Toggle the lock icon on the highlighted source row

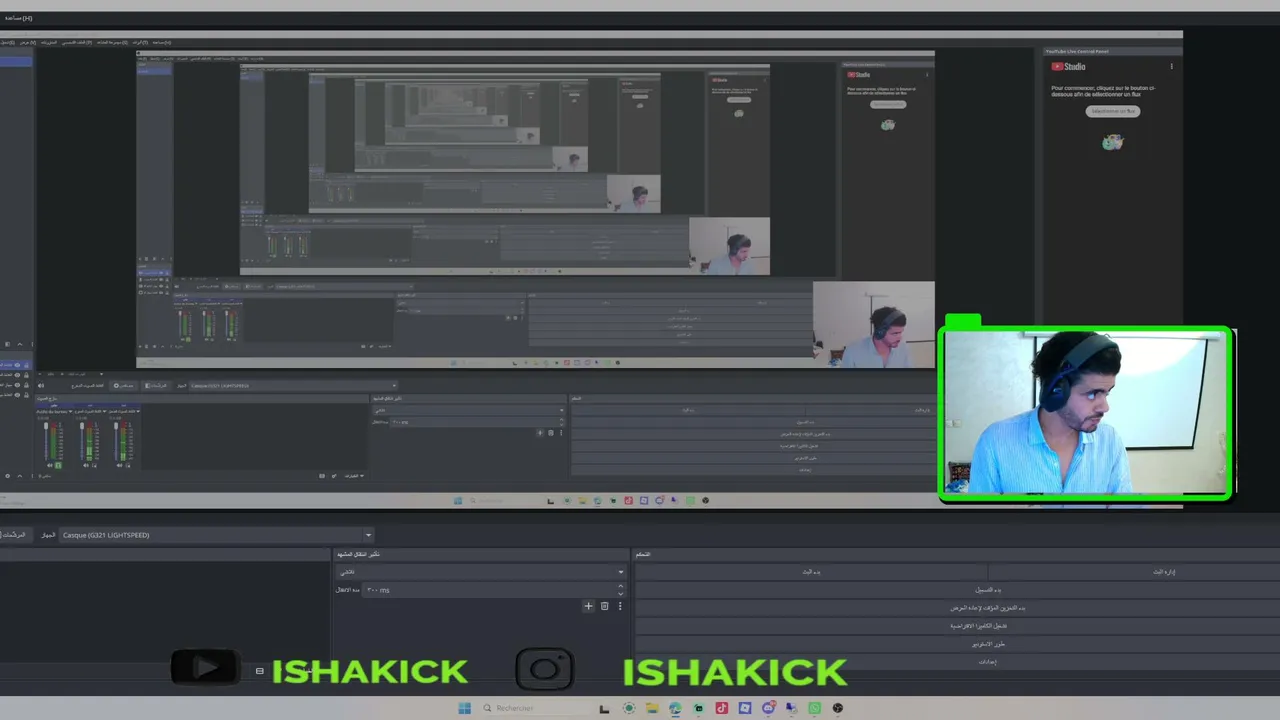(x=26, y=366)
